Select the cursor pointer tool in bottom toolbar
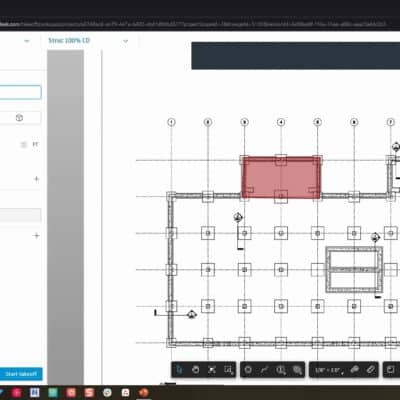Viewport: 400px width, 400px height. 179,370
